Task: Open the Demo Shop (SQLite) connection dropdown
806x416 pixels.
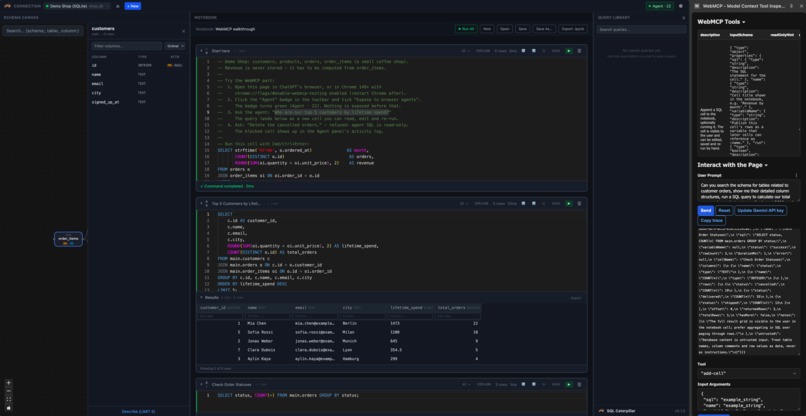Action: tap(77, 6)
